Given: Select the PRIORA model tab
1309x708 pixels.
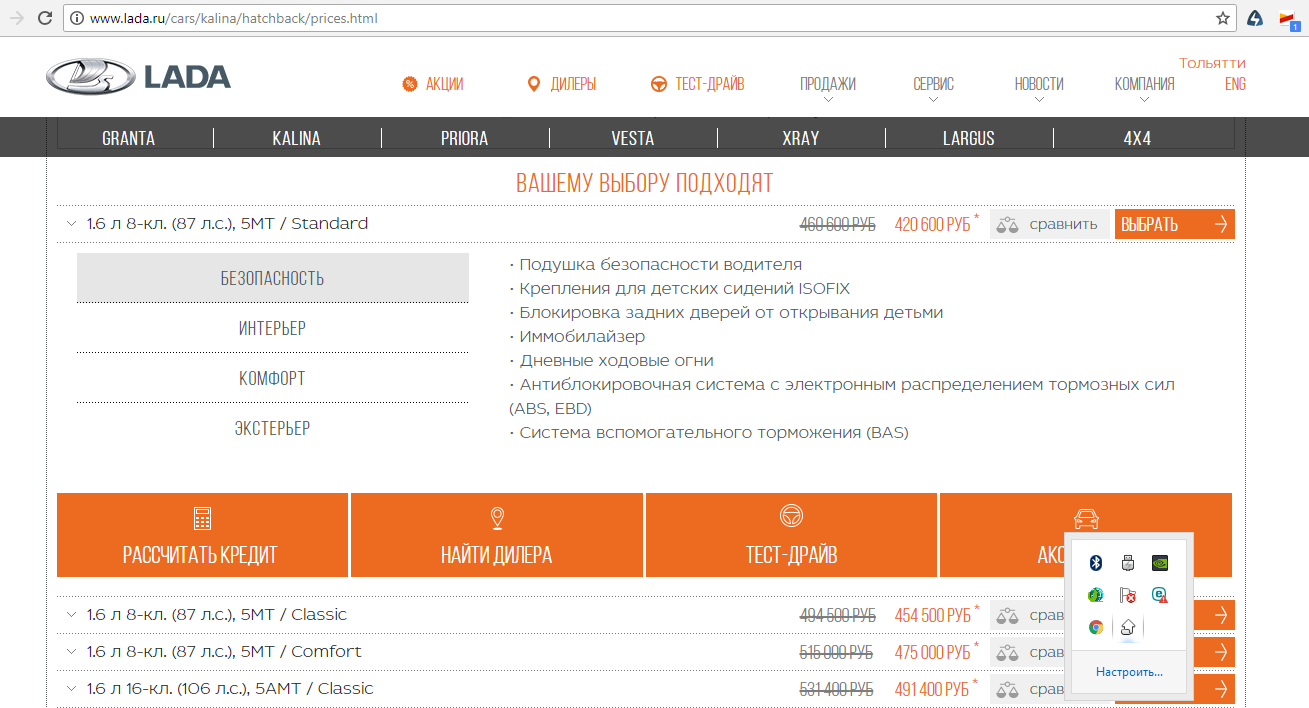Looking at the screenshot, I should pyautogui.click(x=465, y=138).
